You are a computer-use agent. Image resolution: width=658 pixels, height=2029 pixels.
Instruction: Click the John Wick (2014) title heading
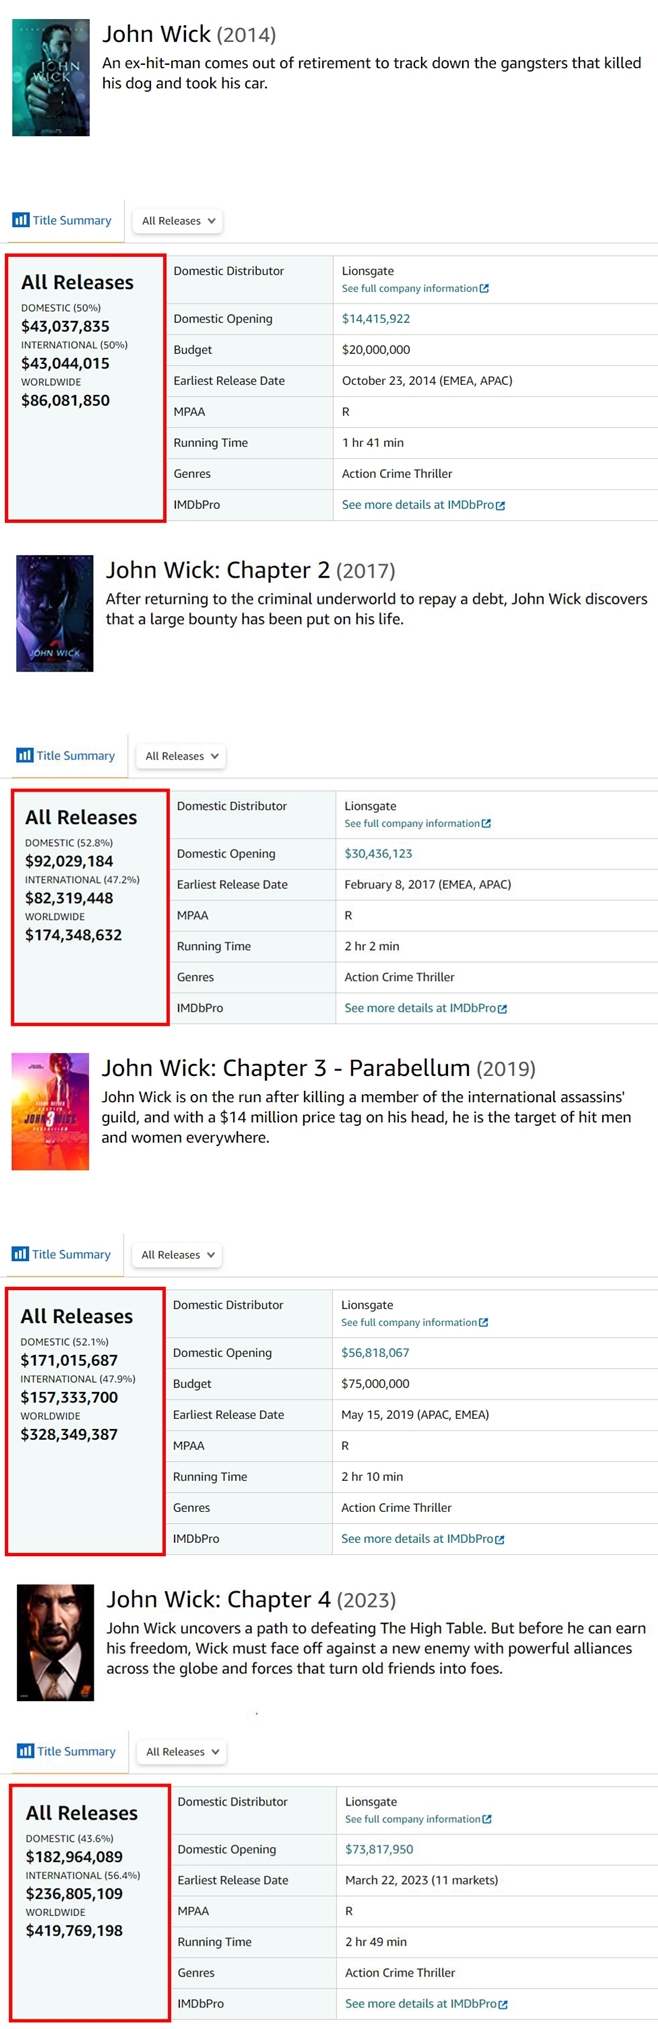(x=189, y=34)
